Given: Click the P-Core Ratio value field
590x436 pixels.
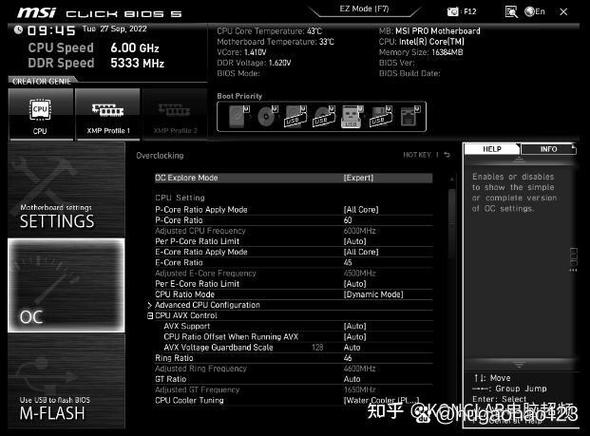Looking at the screenshot, I should tap(348, 220).
